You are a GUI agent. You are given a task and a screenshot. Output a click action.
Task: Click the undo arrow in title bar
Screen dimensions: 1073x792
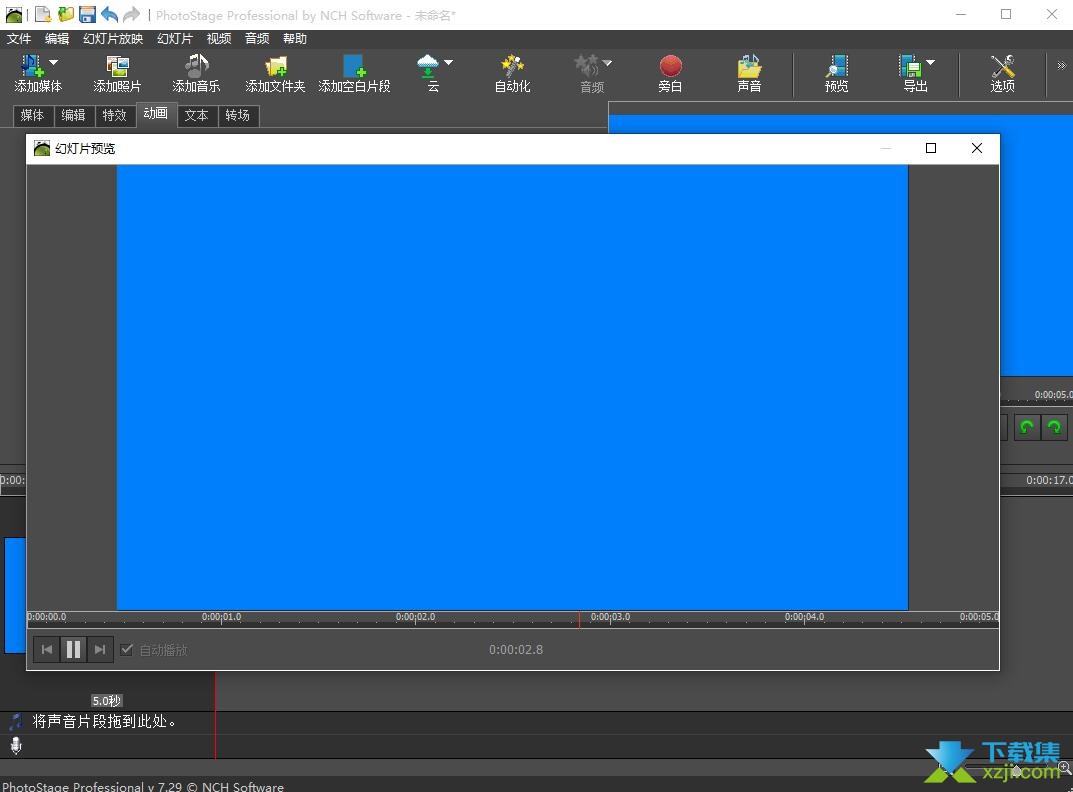109,14
